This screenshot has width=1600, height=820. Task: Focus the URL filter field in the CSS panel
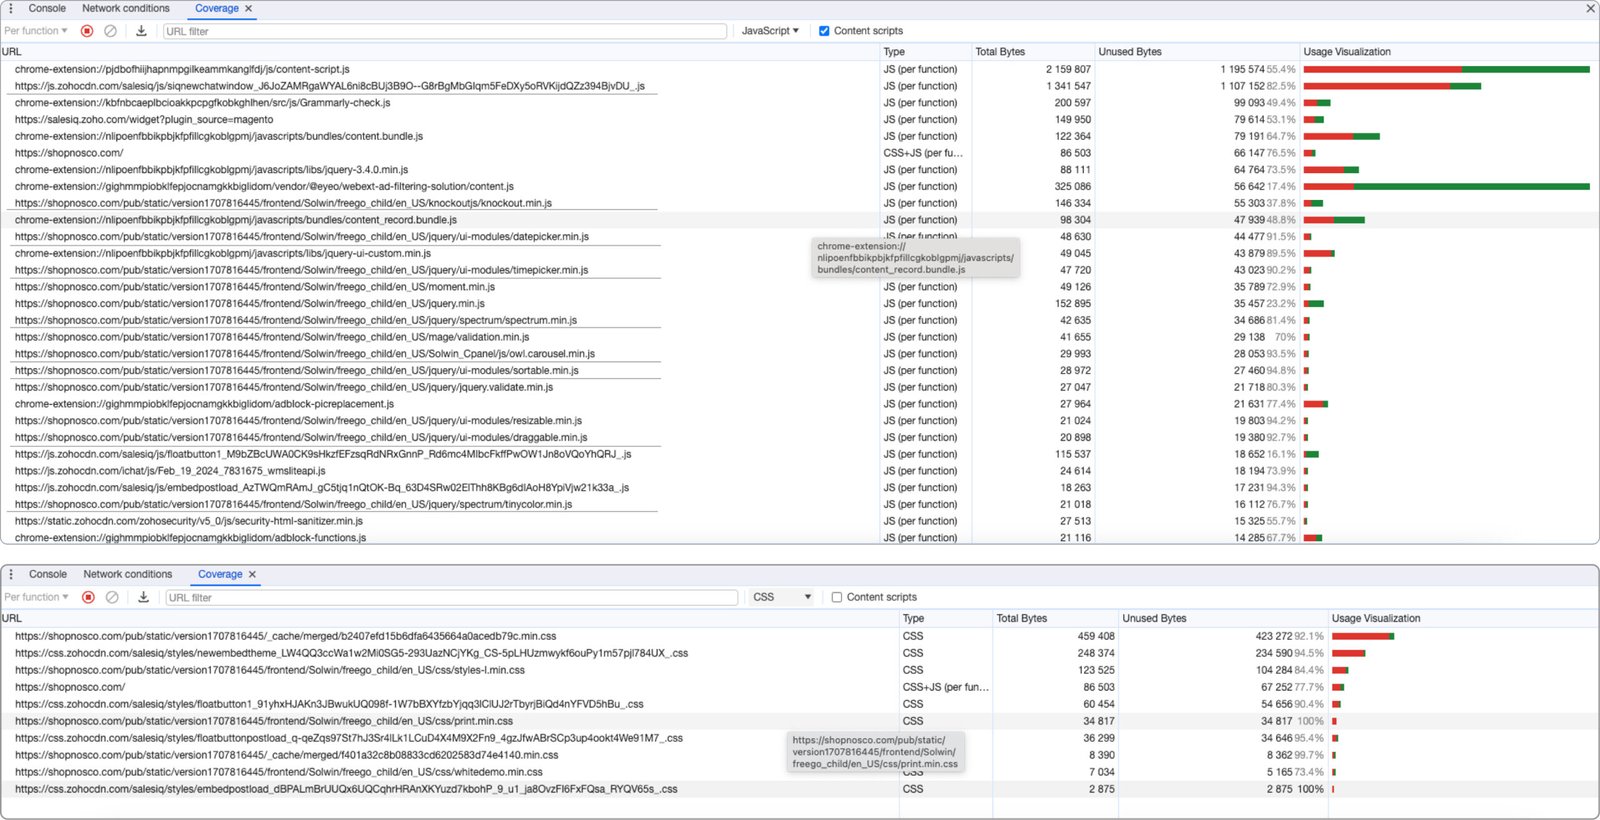coord(452,597)
